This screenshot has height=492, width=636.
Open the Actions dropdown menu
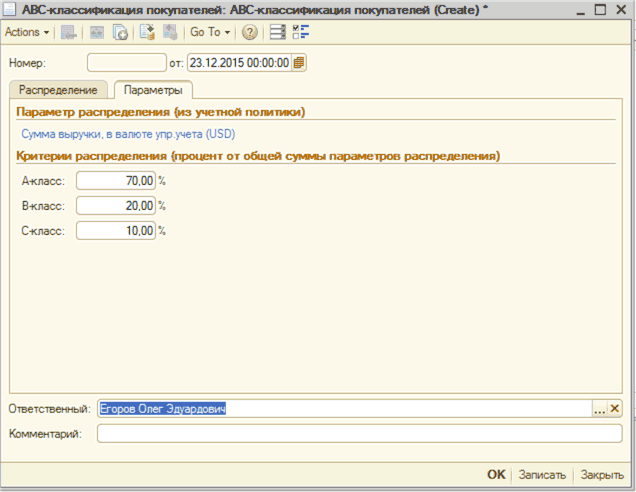click(x=26, y=32)
